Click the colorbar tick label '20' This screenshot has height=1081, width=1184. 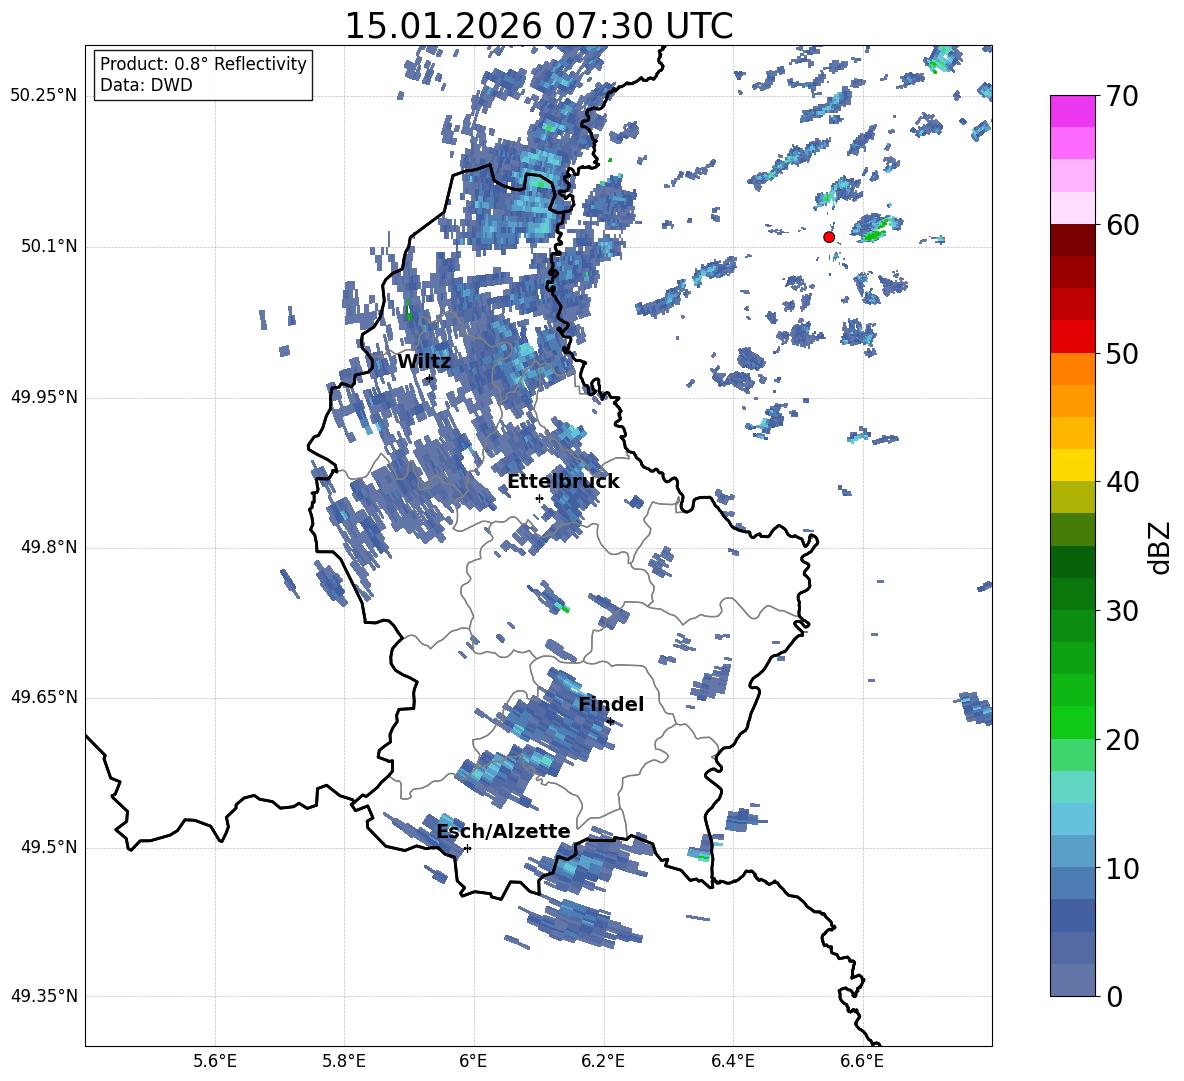coord(1122,739)
